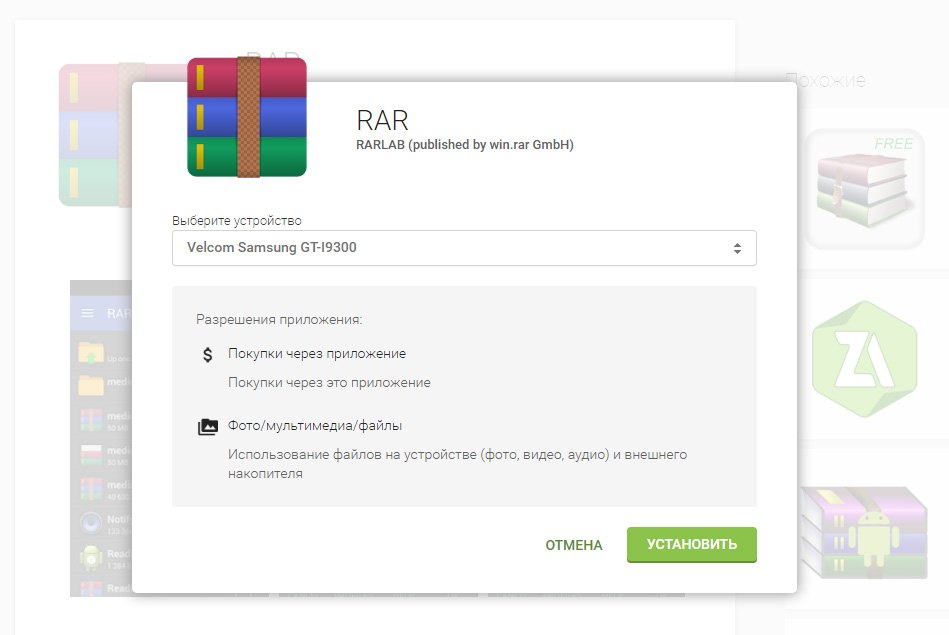The width and height of the screenshot is (949, 635).
Task: Open the hamburger menu in the RAR screenshot
Action: pos(88,314)
